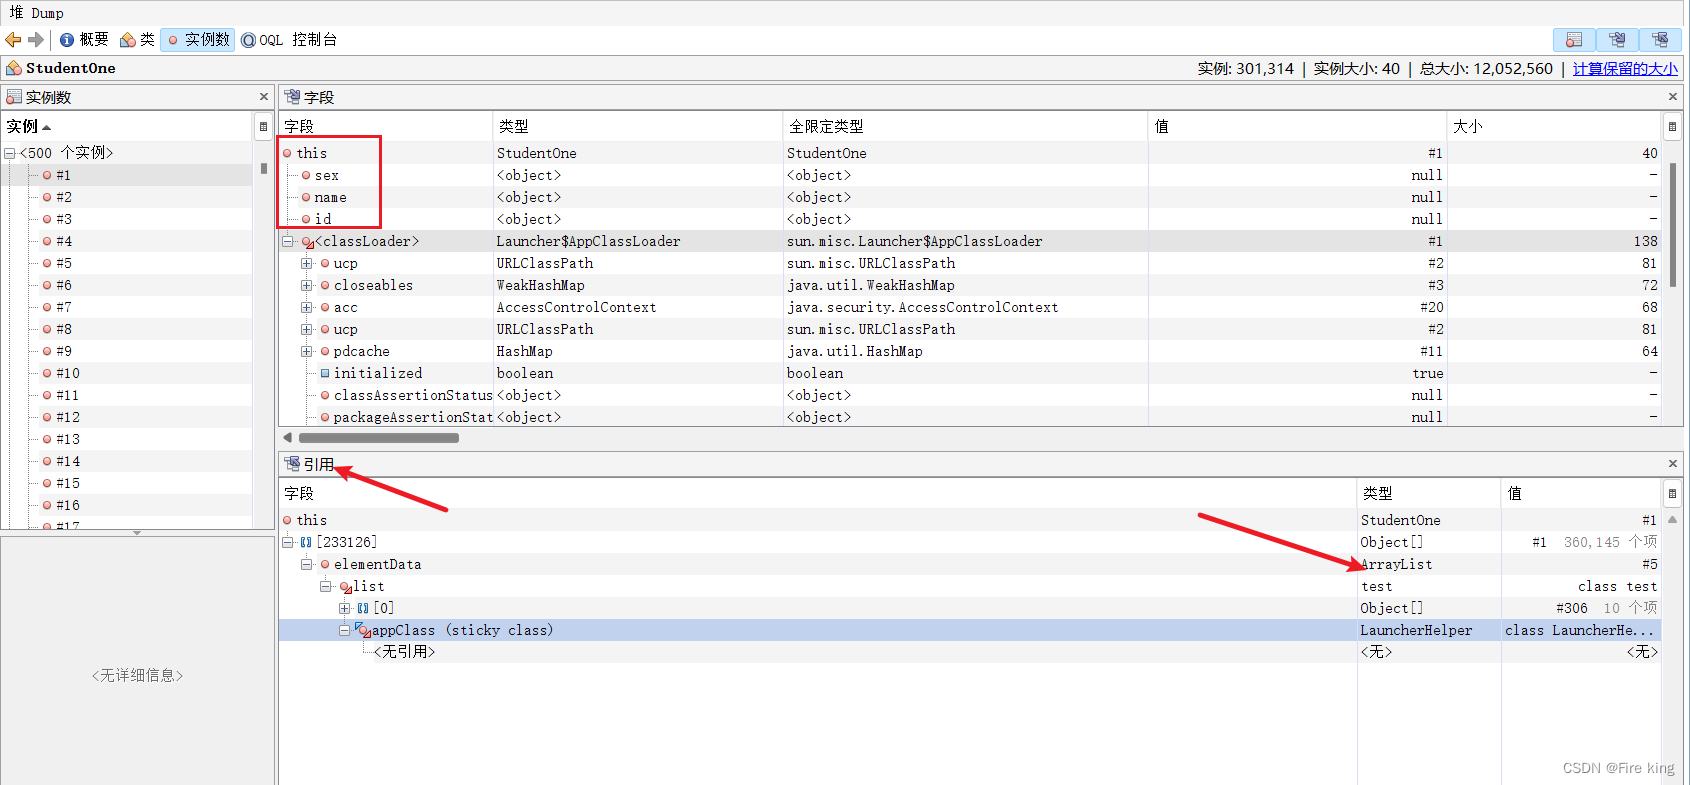The height and width of the screenshot is (785, 1690).
Task: Select the name field row
Action: [x=970, y=197]
